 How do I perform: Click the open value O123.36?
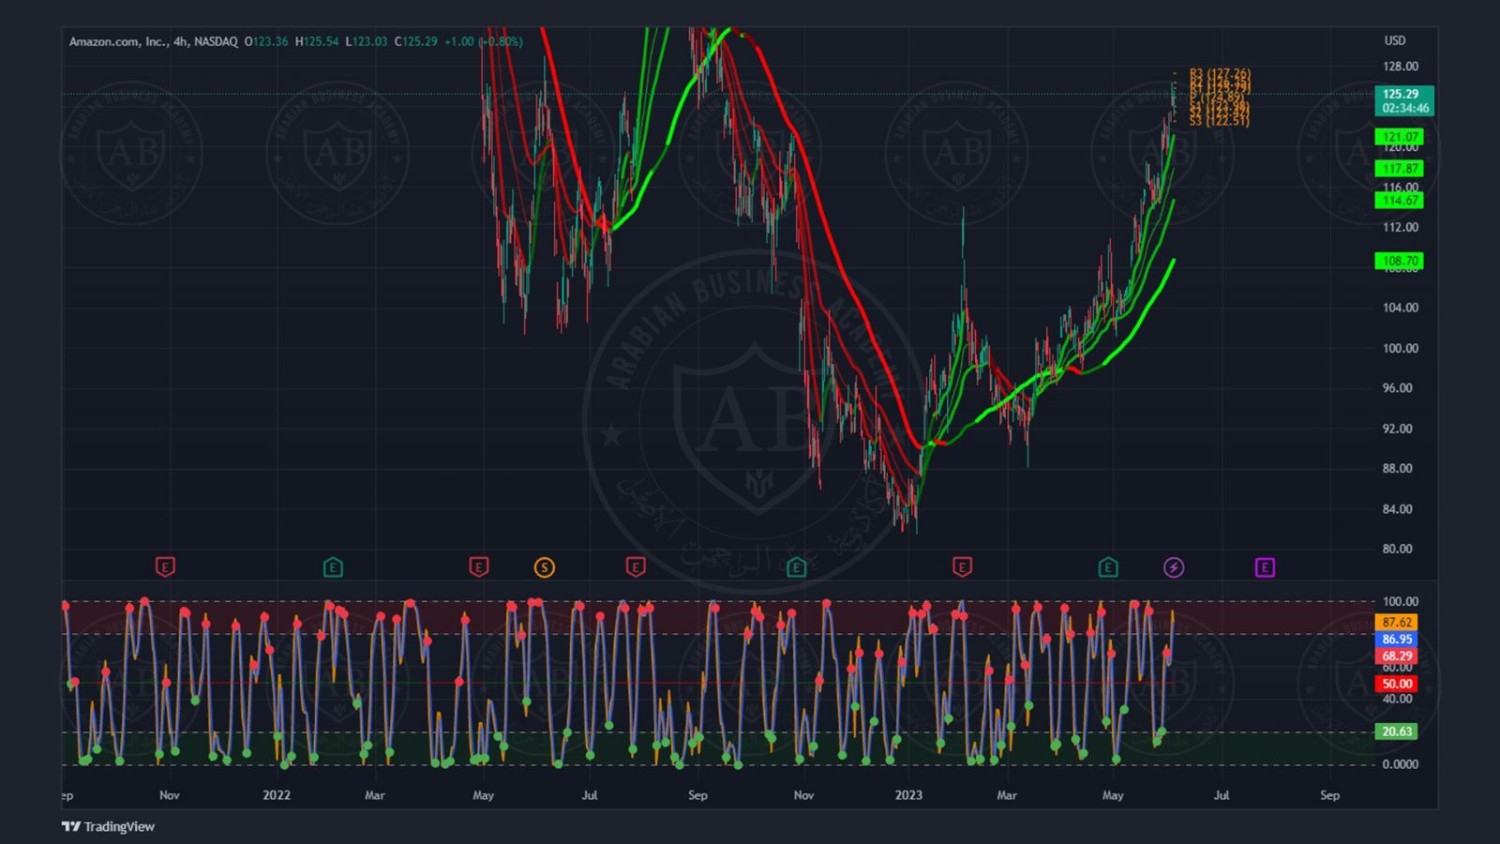point(266,41)
